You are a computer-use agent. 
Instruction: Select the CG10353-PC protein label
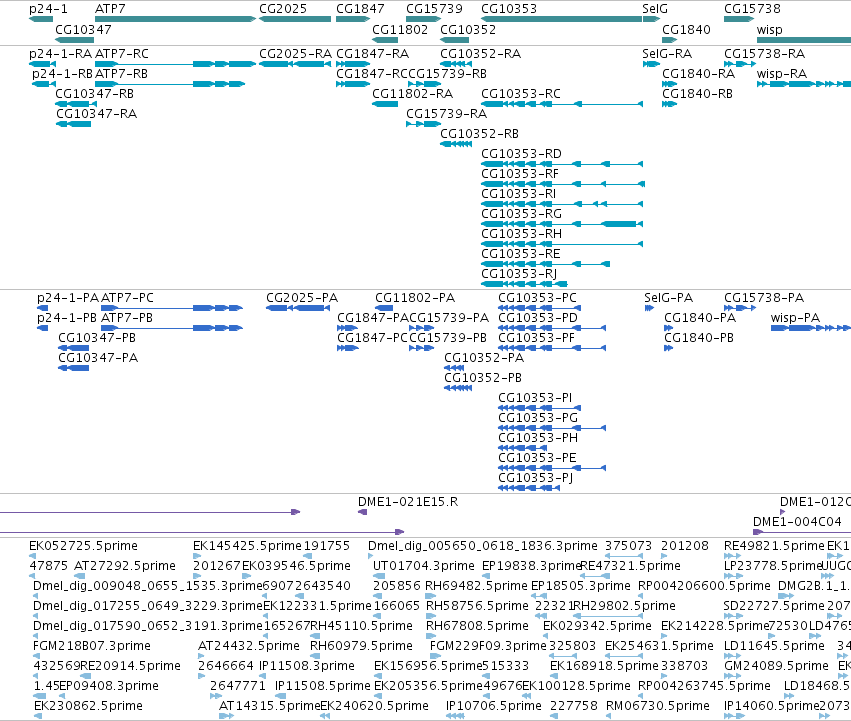click(537, 298)
